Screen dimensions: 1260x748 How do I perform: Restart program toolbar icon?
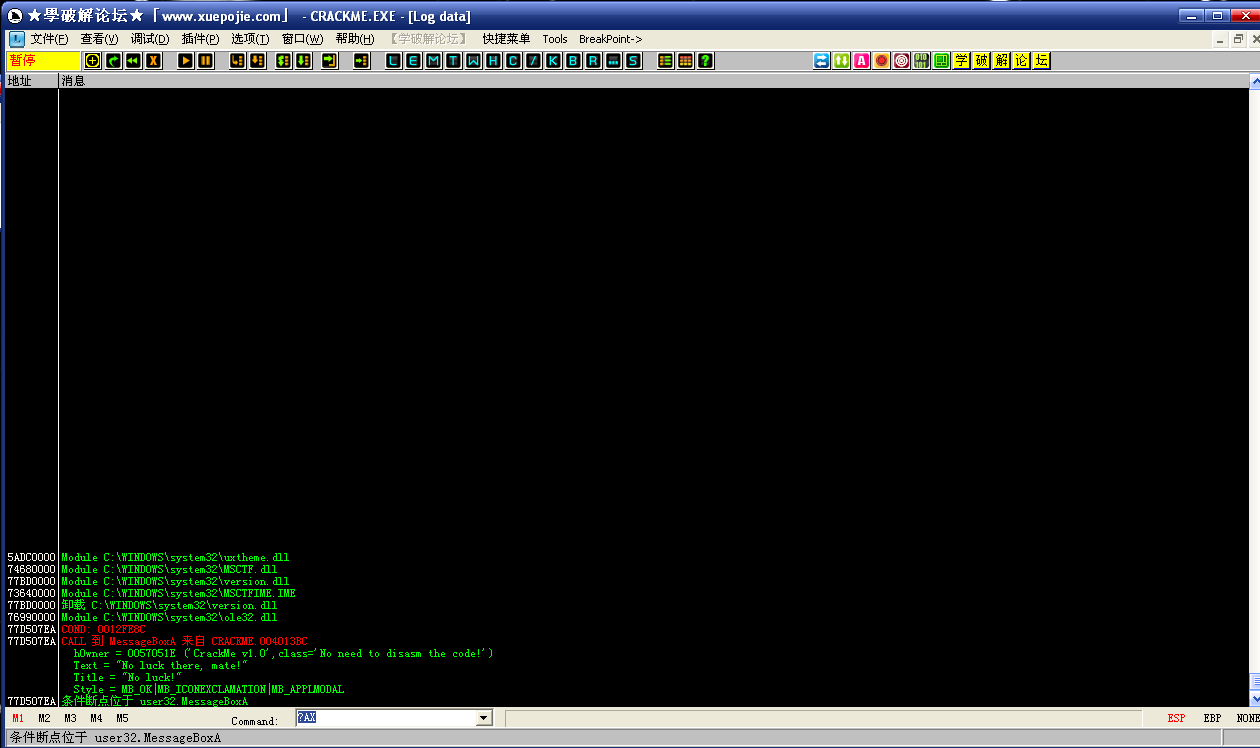113,61
